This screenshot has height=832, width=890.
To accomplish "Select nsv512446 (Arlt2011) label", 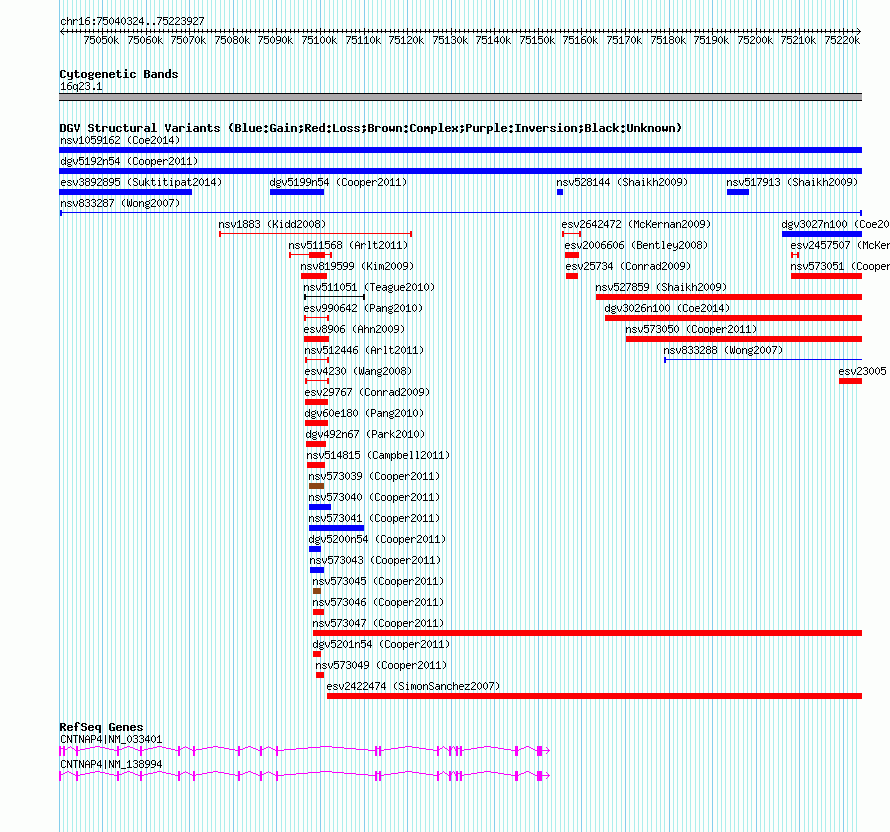I will (x=364, y=350).
